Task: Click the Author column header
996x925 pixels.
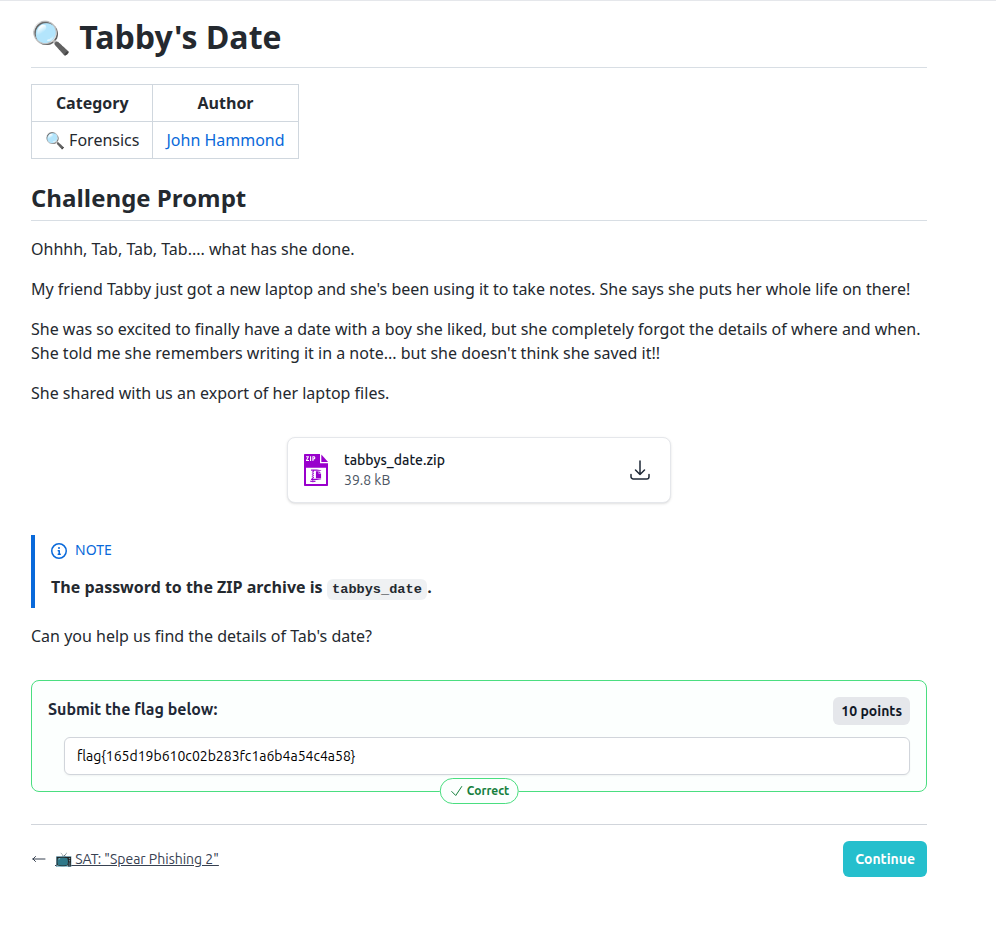Action: click(x=225, y=103)
